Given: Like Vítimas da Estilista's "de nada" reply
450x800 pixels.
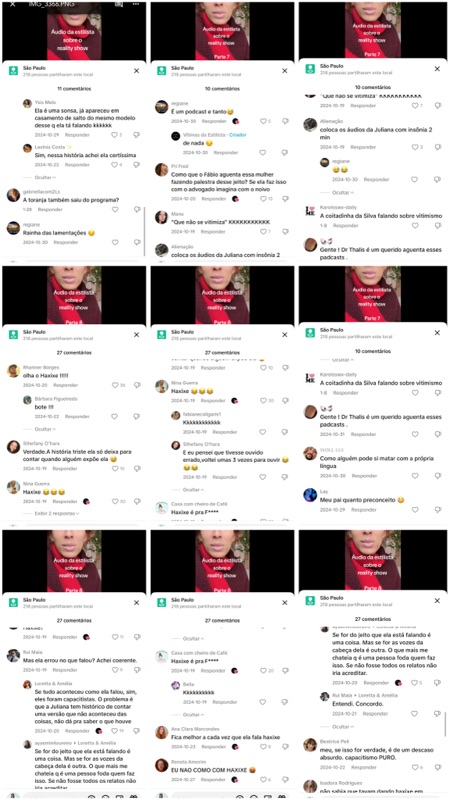Looking at the screenshot, I should click(264, 153).
